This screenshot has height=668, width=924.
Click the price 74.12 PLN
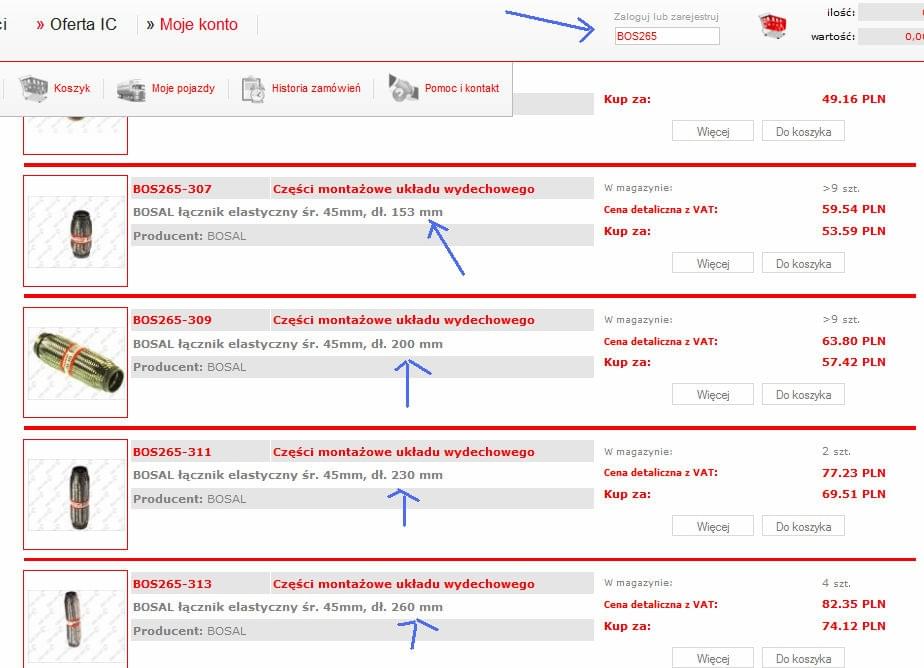coord(854,626)
